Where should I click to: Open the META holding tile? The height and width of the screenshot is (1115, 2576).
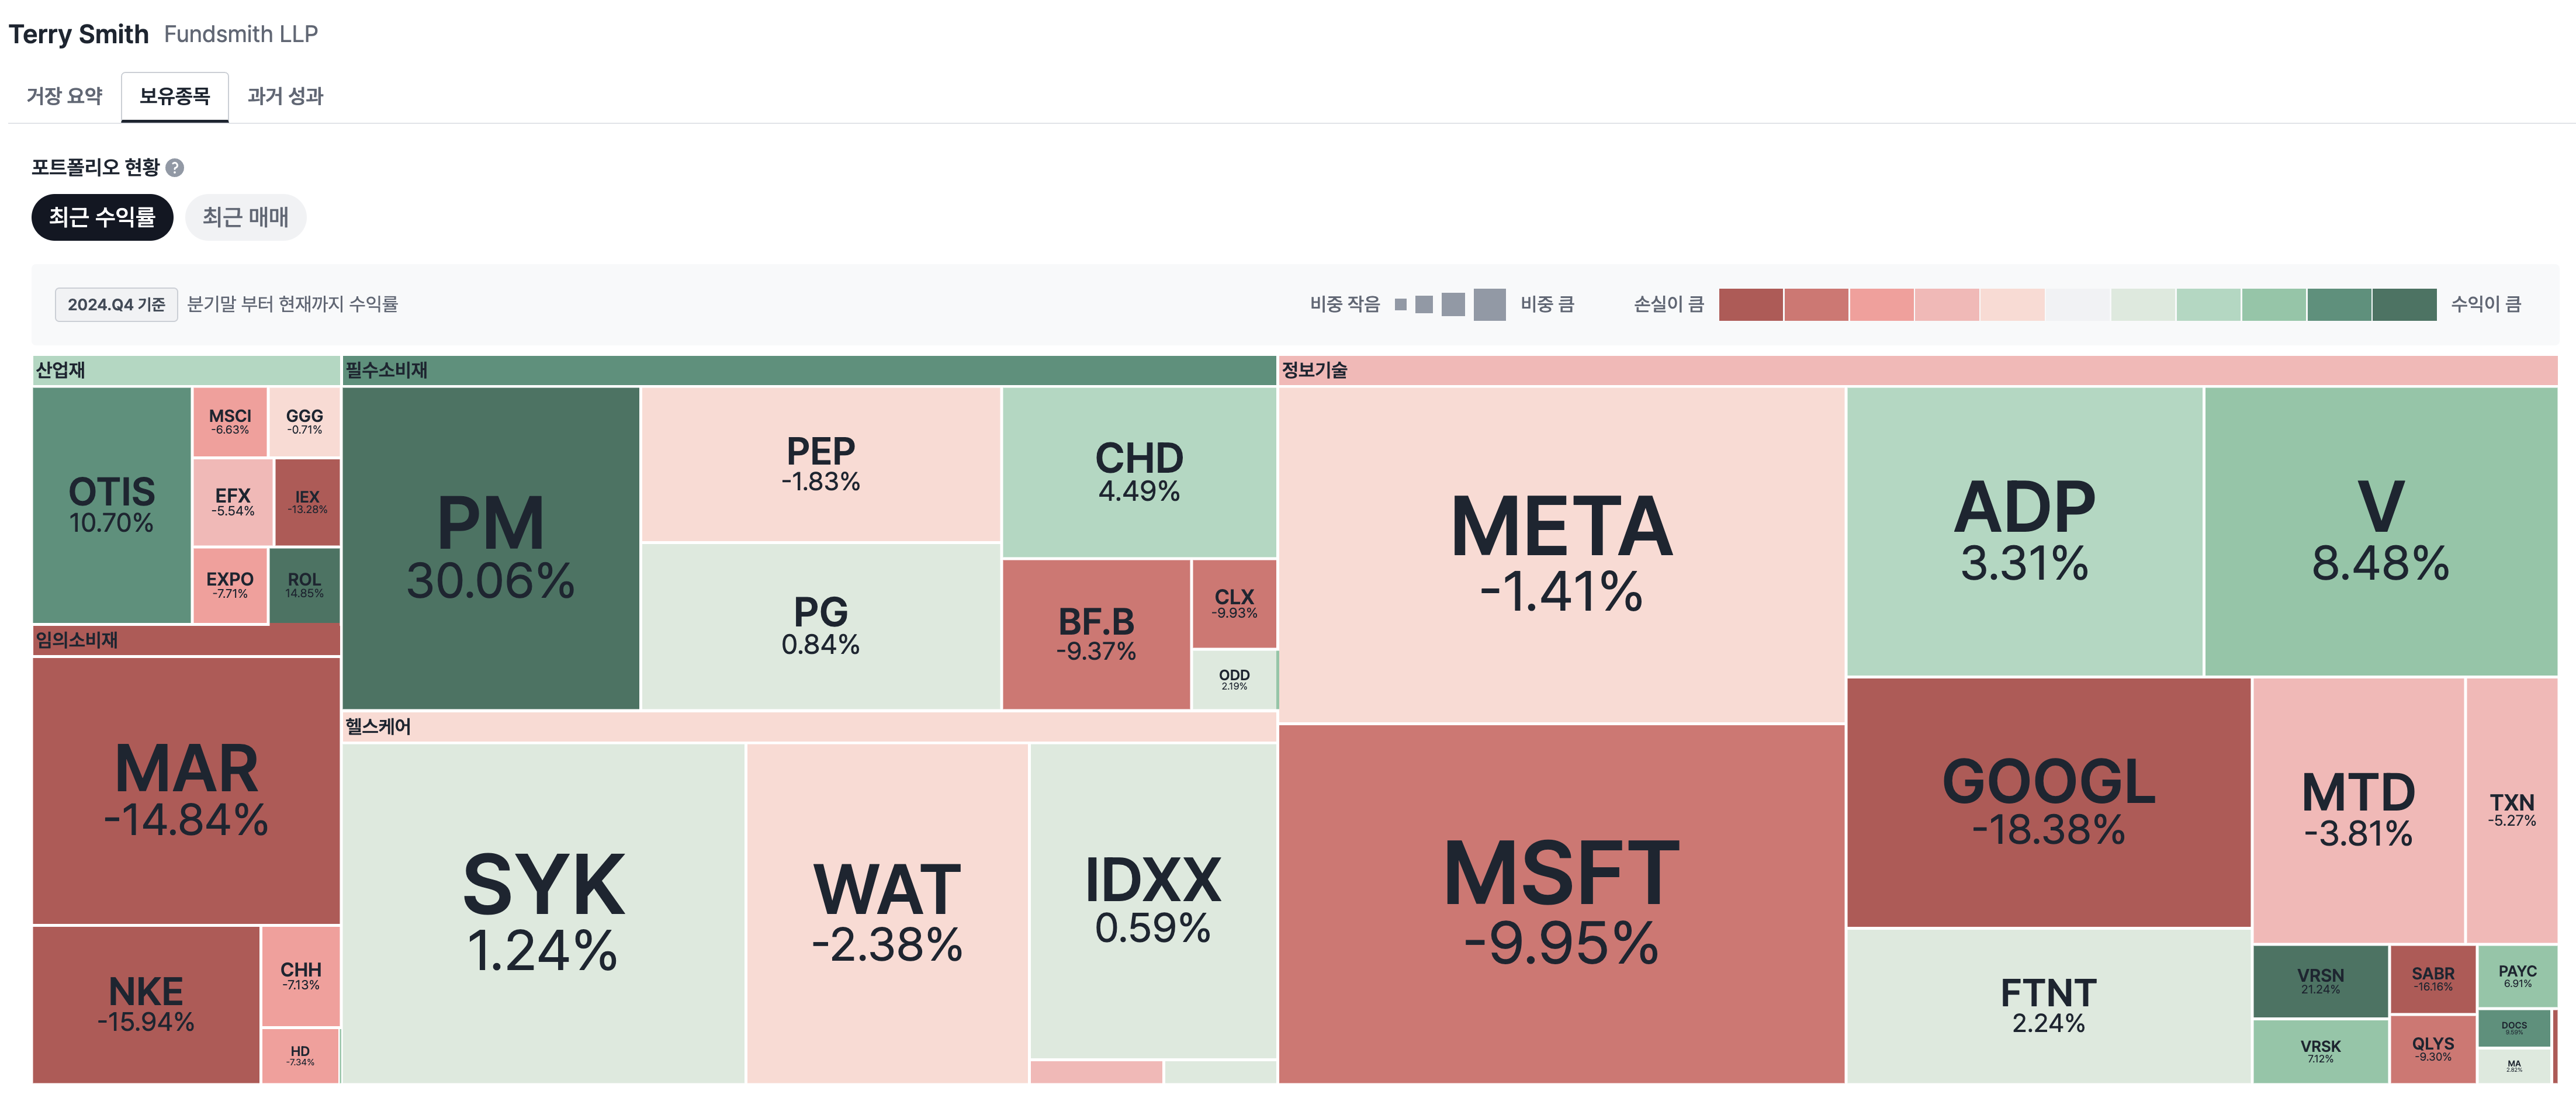pos(1561,554)
